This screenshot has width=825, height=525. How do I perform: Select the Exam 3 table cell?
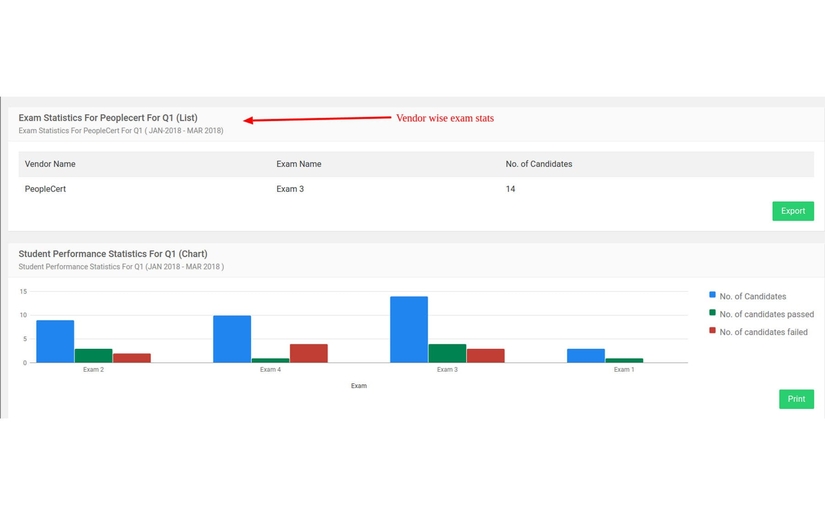click(x=290, y=189)
